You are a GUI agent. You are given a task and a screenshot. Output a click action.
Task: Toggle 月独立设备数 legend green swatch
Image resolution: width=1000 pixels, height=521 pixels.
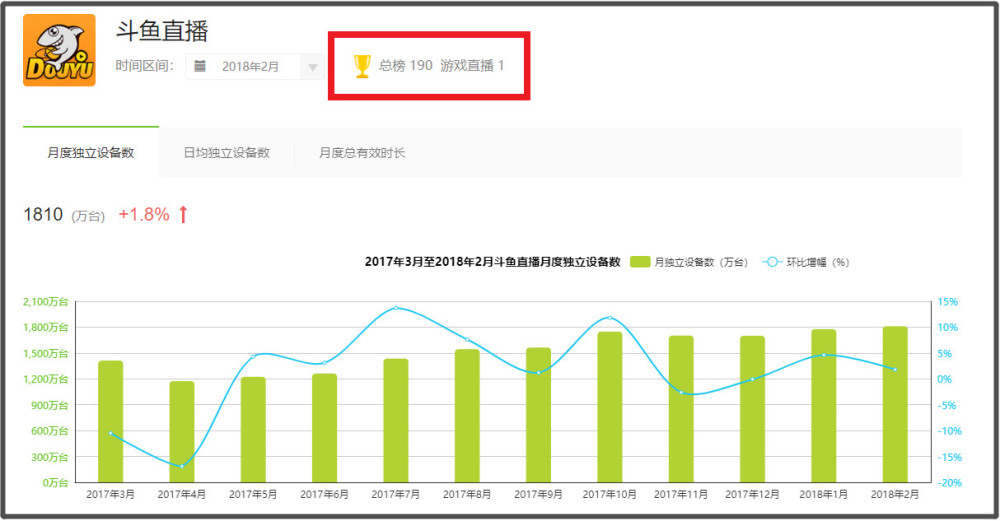[640, 262]
